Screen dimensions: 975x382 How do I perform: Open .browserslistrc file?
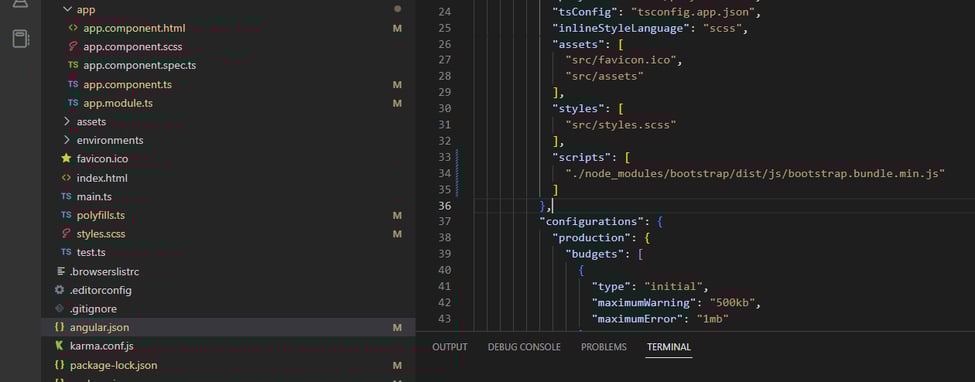[104, 271]
